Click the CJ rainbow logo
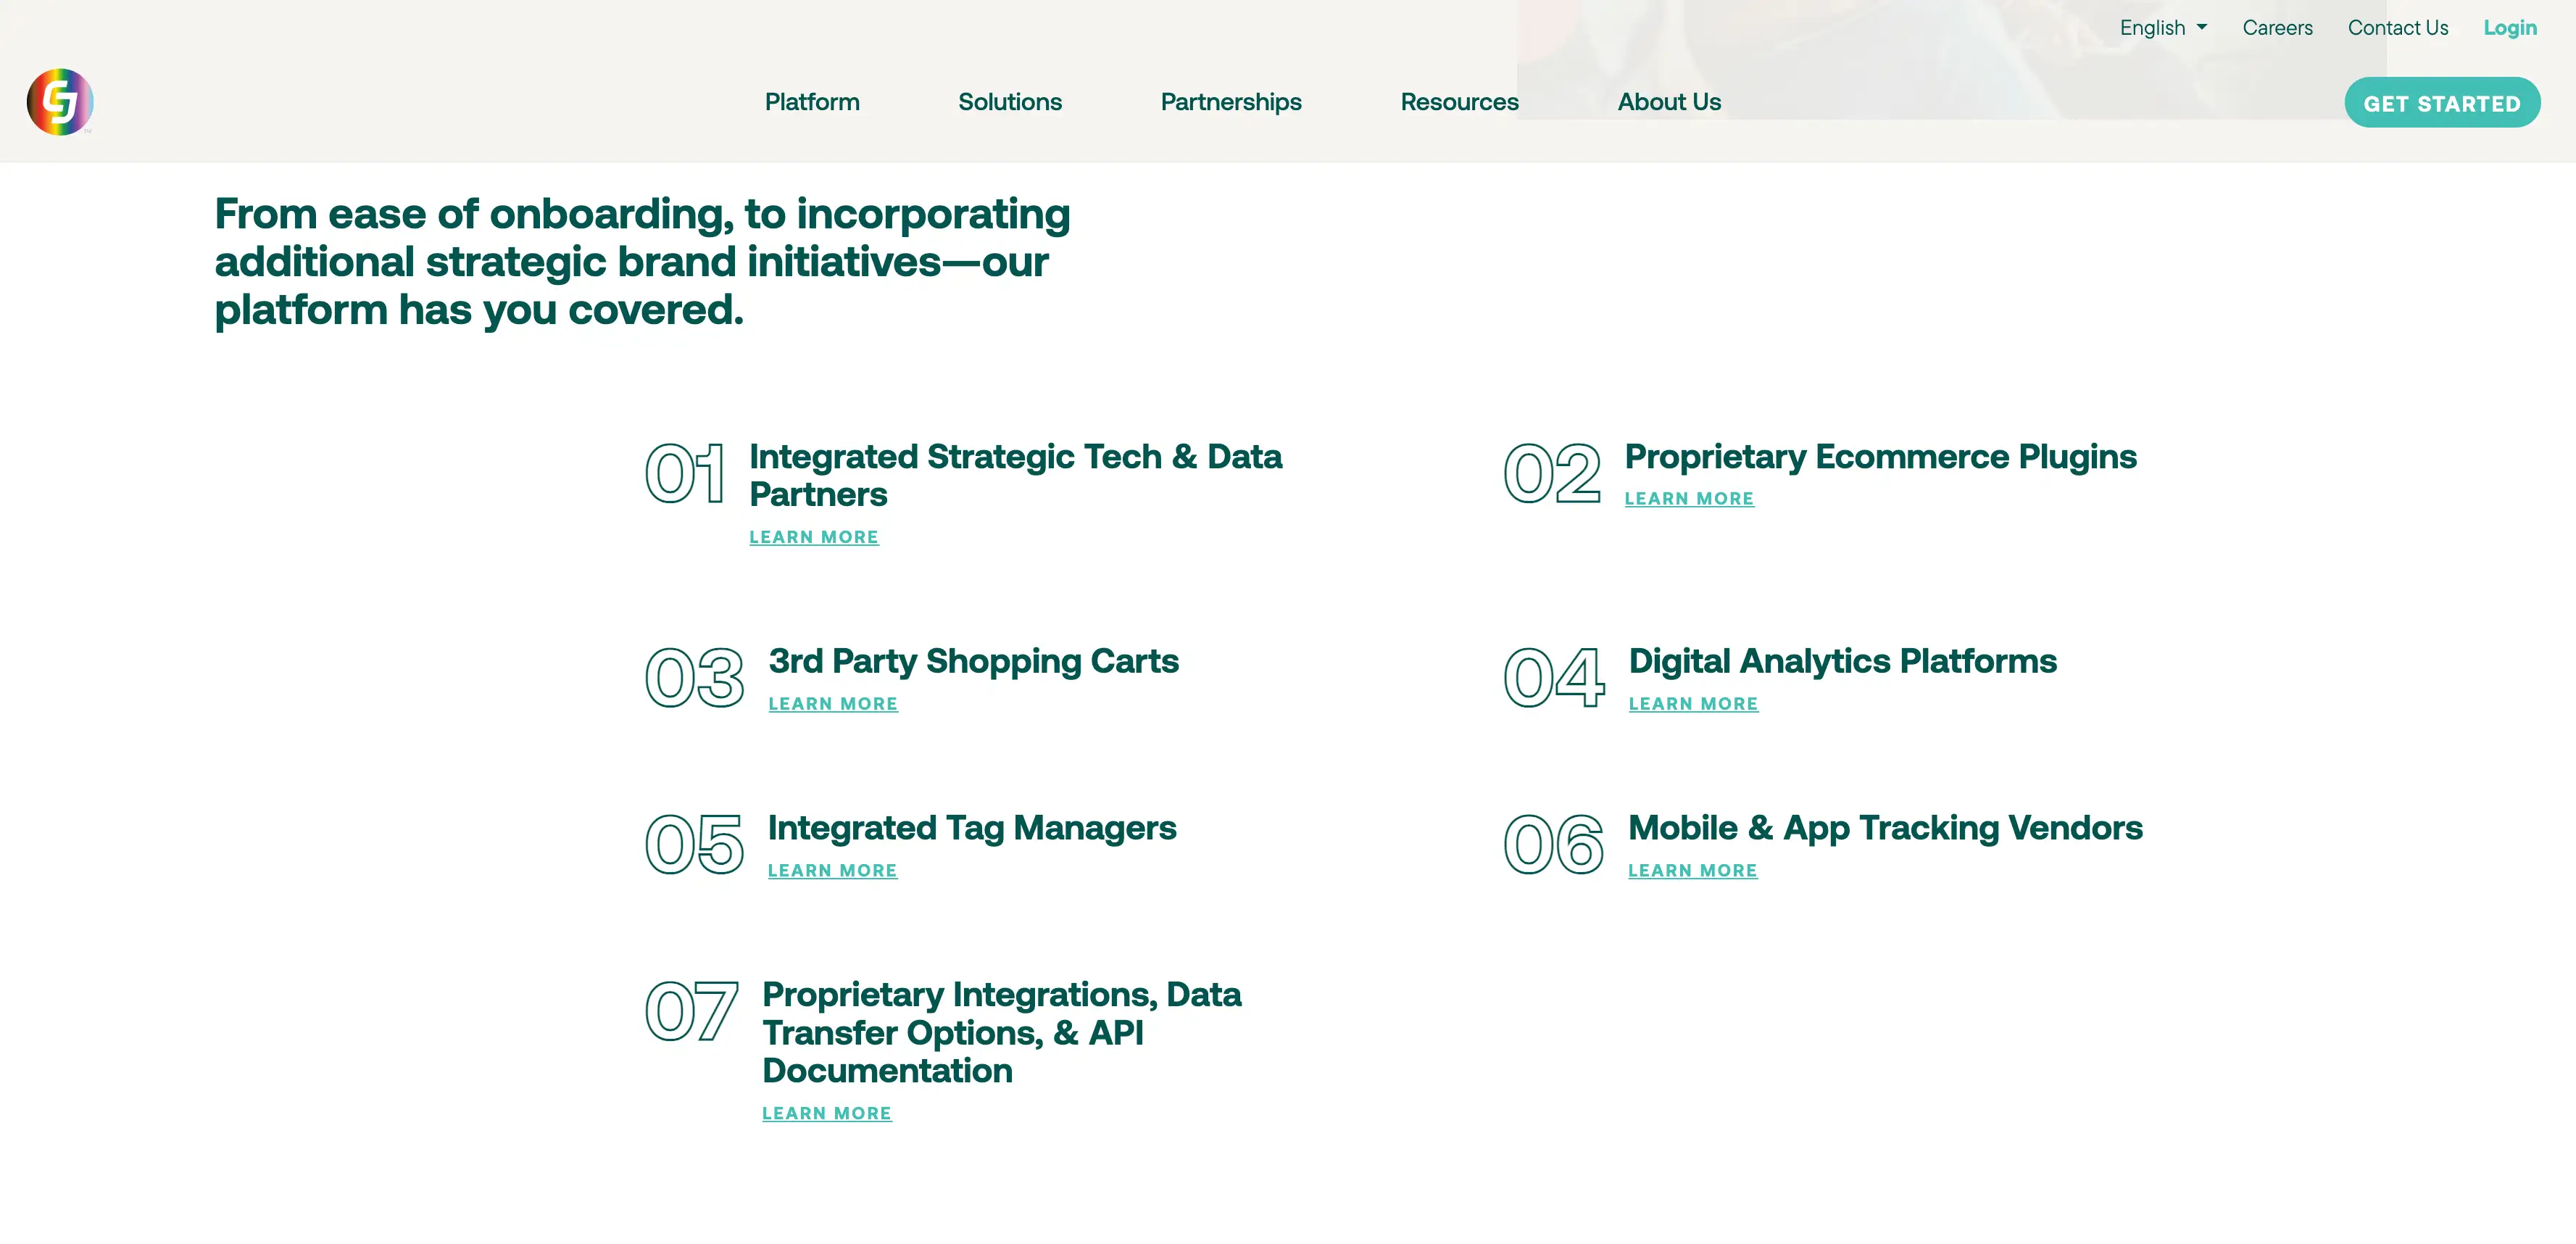The image size is (2576, 1244). (60, 102)
